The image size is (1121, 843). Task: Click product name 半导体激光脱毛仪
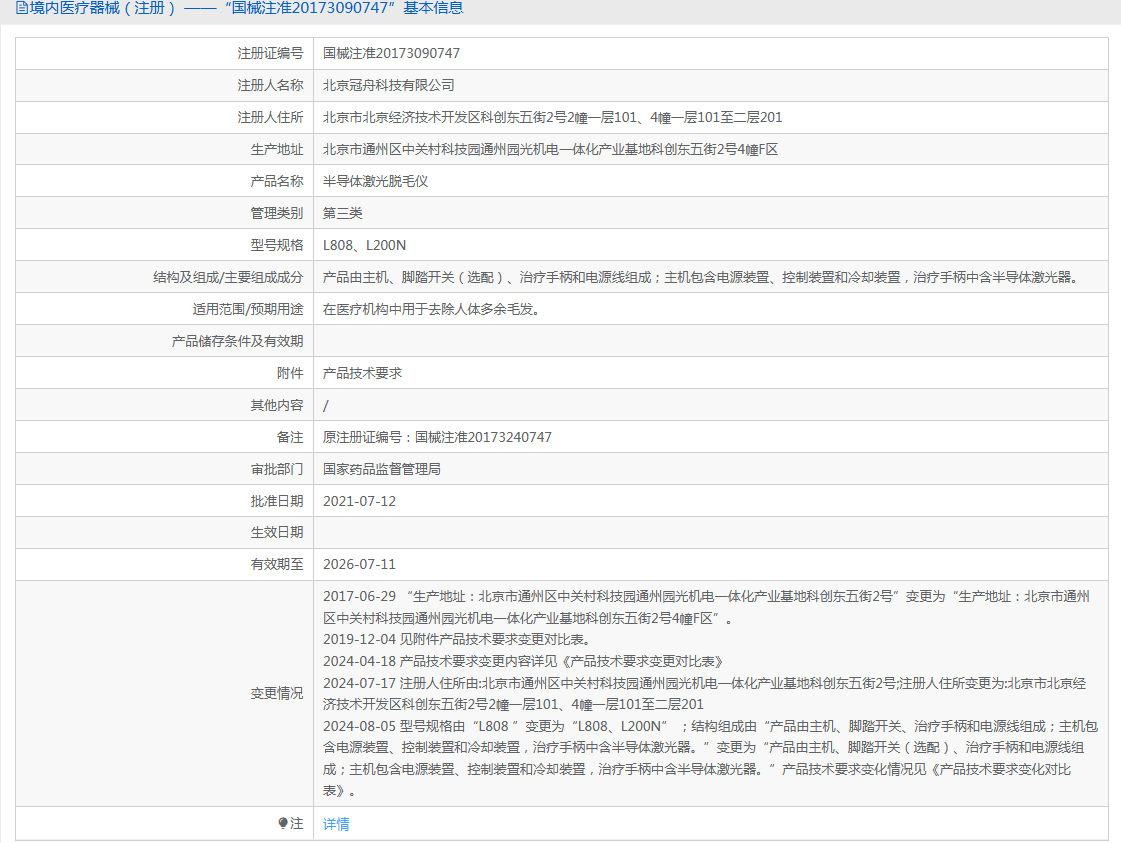click(x=375, y=182)
